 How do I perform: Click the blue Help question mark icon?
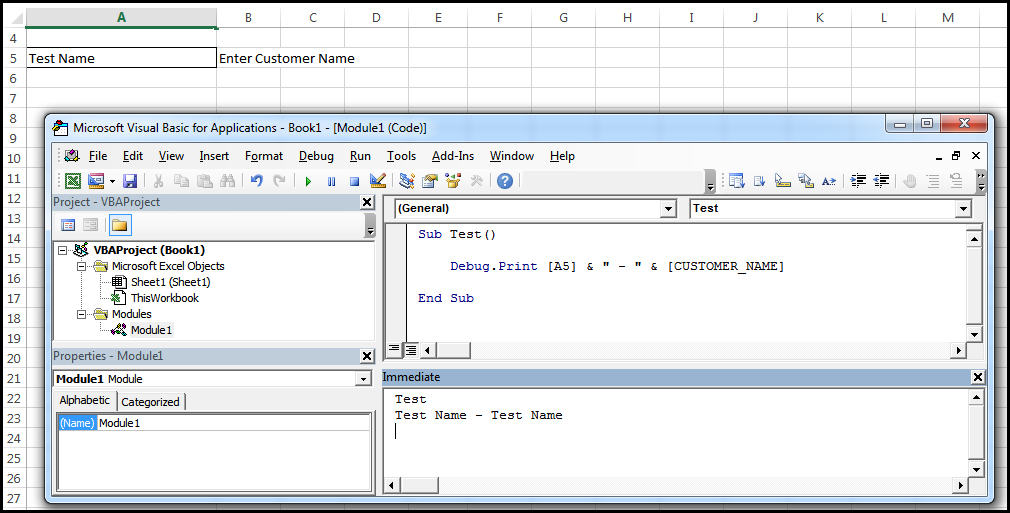click(505, 181)
